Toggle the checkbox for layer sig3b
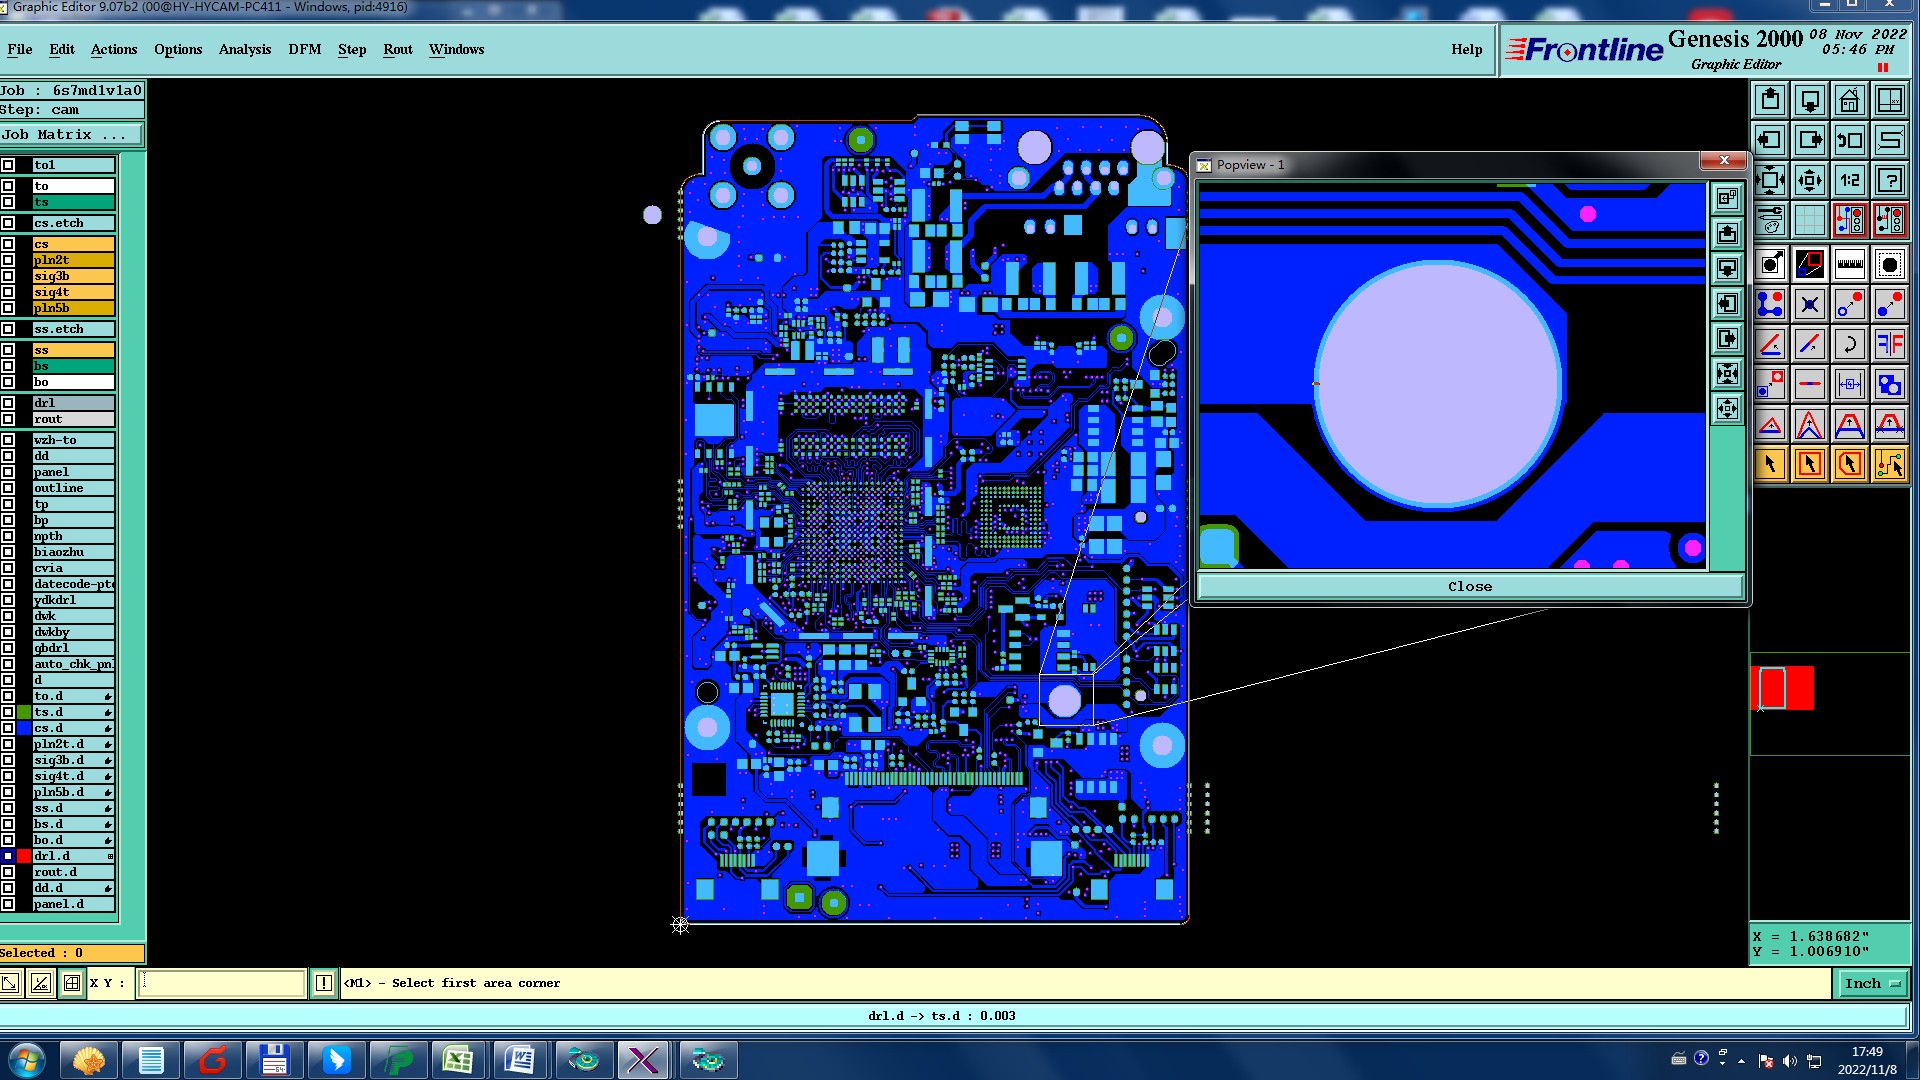 pyautogui.click(x=8, y=276)
